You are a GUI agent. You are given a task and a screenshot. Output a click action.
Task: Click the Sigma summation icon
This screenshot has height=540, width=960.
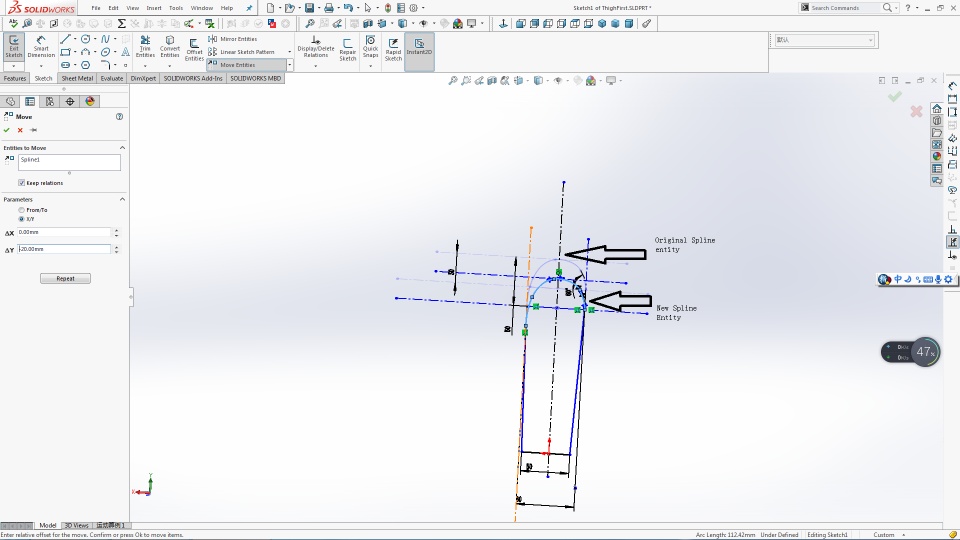click(121, 23)
